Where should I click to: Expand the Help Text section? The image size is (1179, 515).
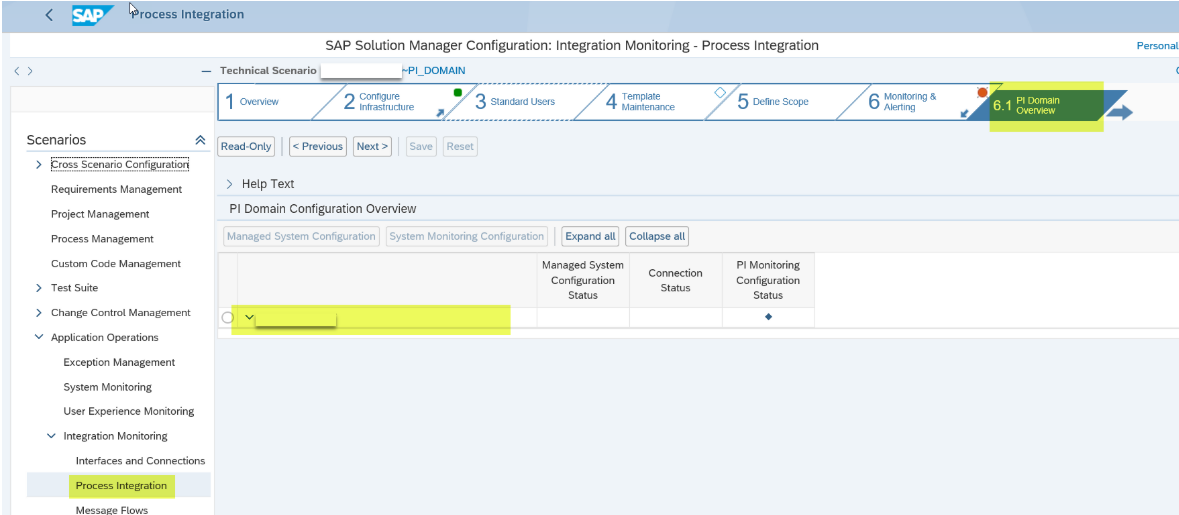(x=229, y=183)
